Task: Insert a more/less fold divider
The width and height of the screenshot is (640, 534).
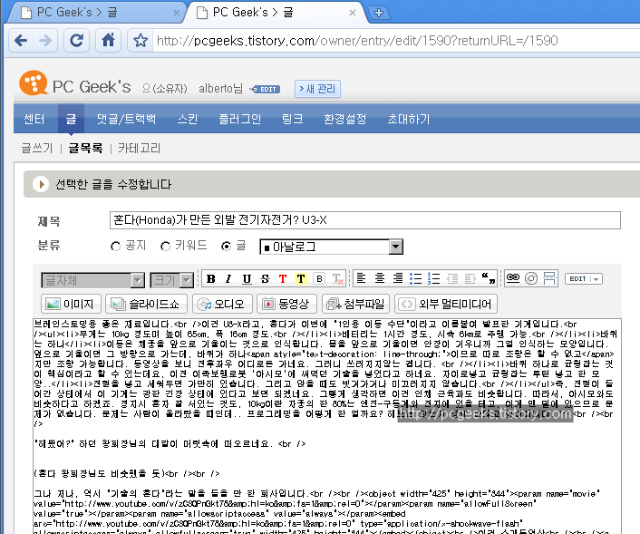Action: coord(549,278)
